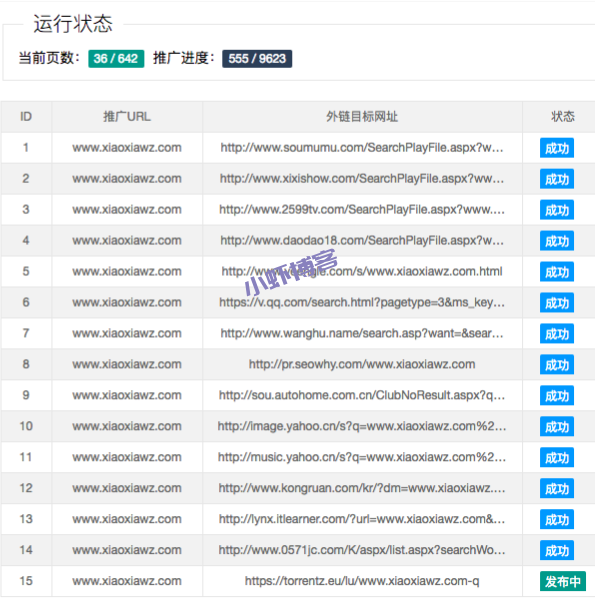Open the sou.autohome.com.cn ClubNoResult link
Screen dimensions: 595x599
pyautogui.click(x=362, y=395)
